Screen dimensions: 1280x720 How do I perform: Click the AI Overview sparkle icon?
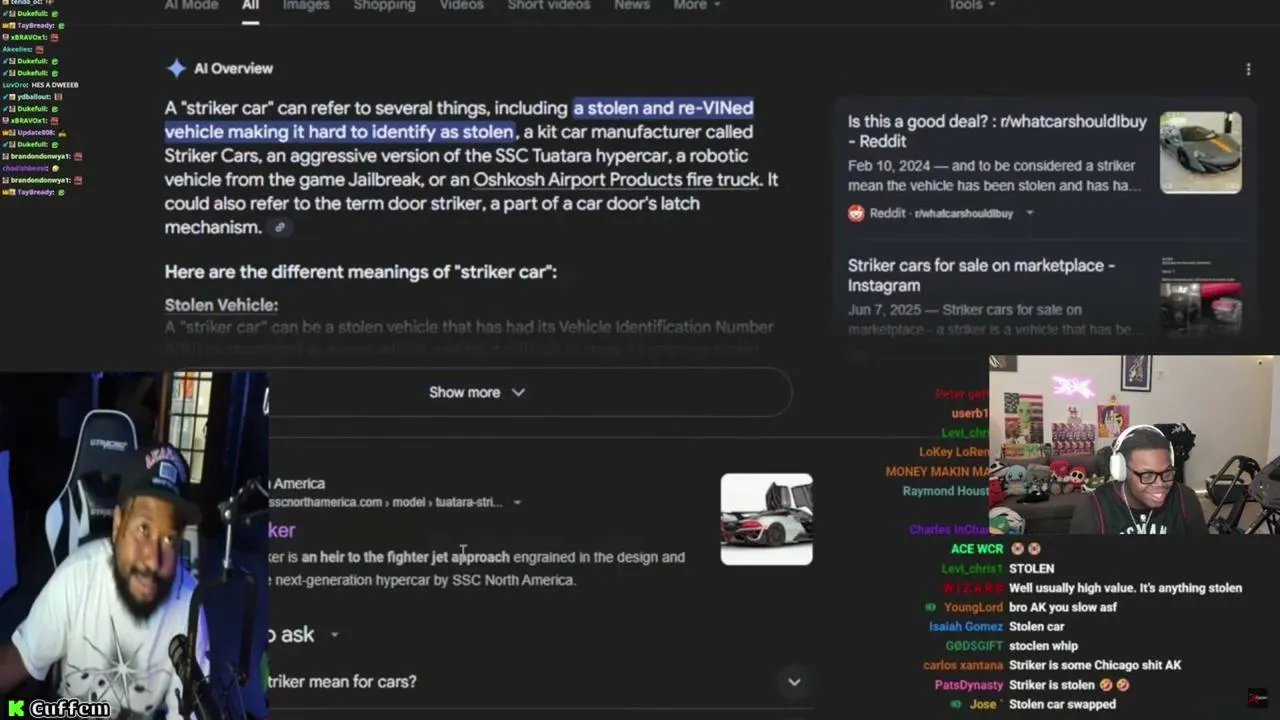pyautogui.click(x=176, y=68)
